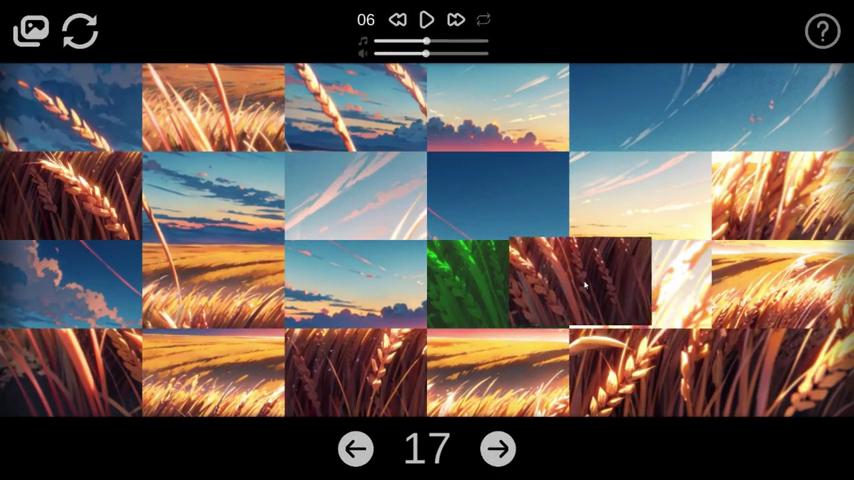The width and height of the screenshot is (854, 480).
Task: Click the track number 06 label
Action: pos(366,20)
